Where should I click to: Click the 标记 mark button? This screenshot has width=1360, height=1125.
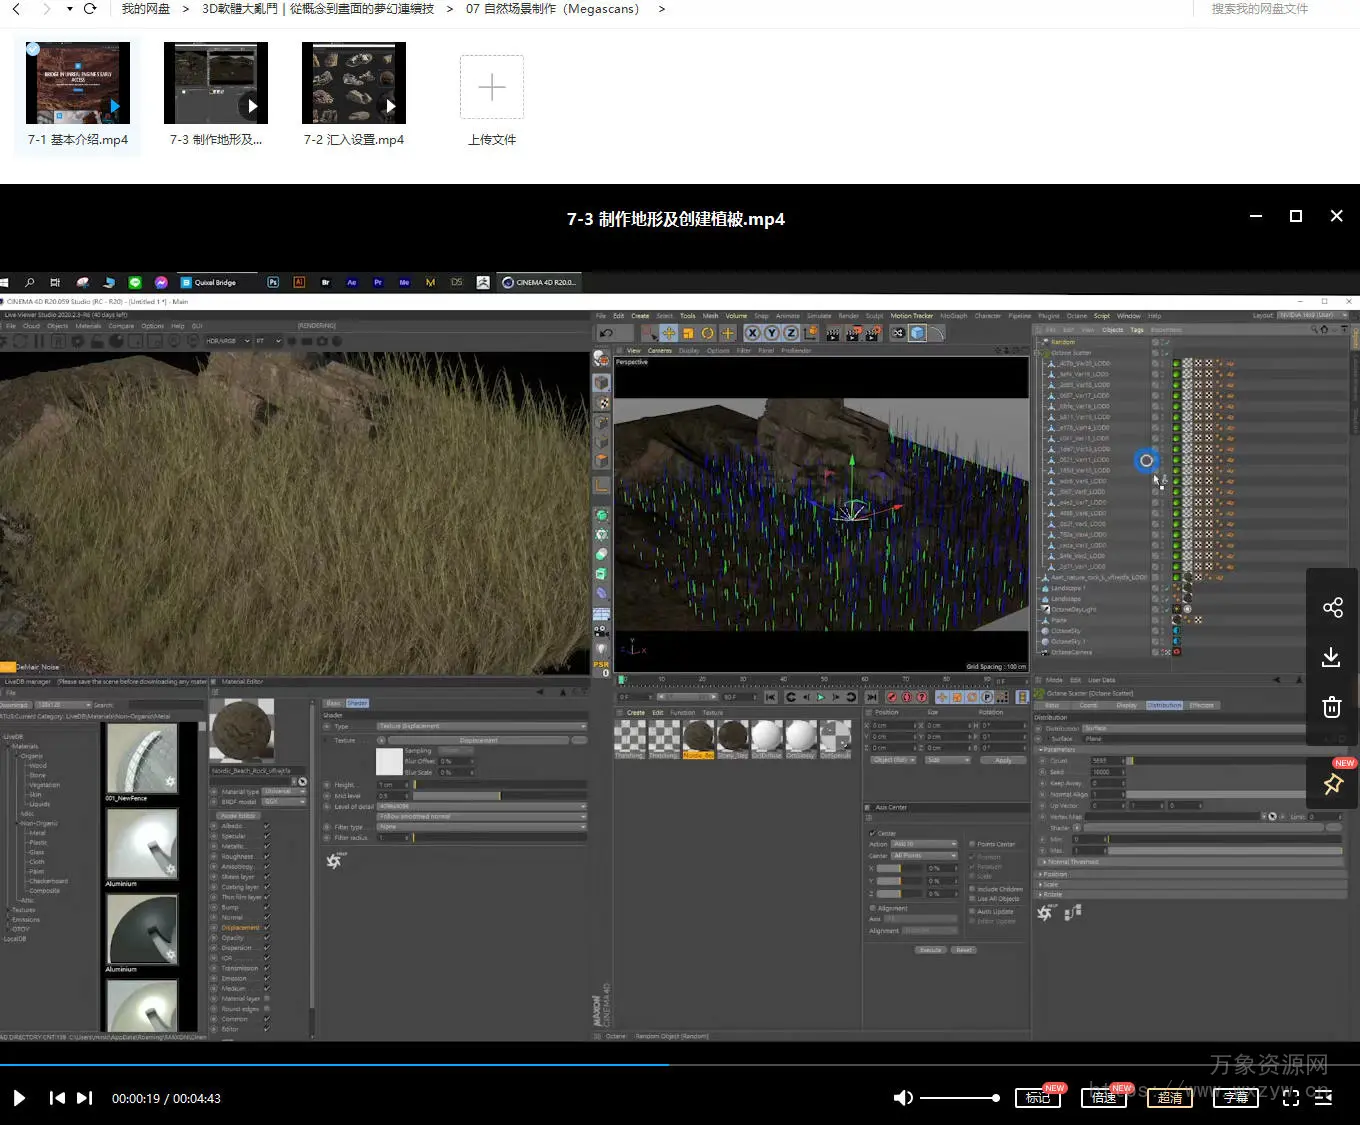click(x=1037, y=1098)
